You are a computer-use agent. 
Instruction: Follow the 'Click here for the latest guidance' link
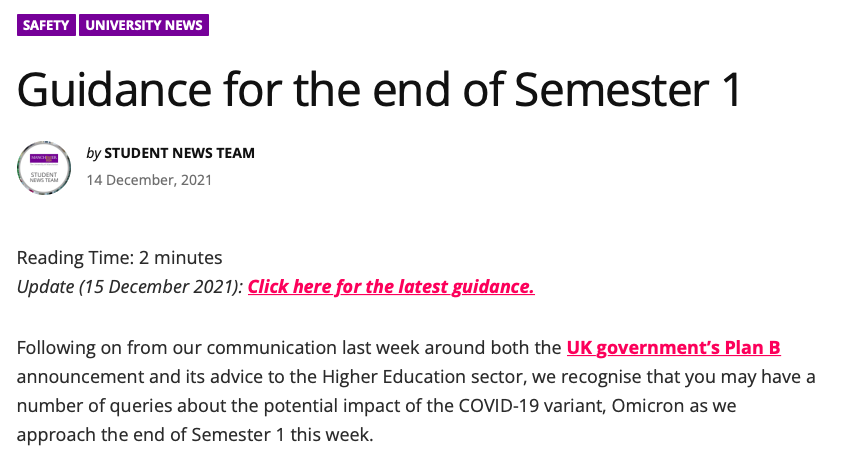(391, 287)
